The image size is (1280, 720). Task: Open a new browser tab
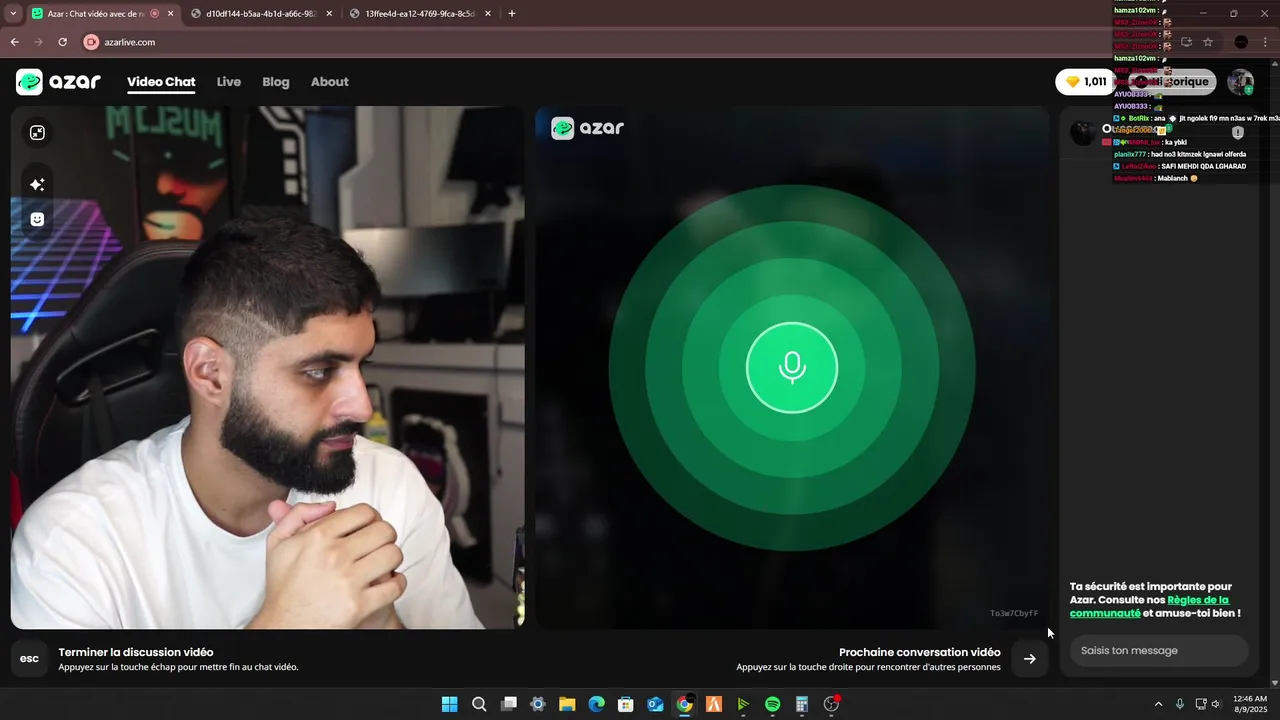(x=512, y=14)
